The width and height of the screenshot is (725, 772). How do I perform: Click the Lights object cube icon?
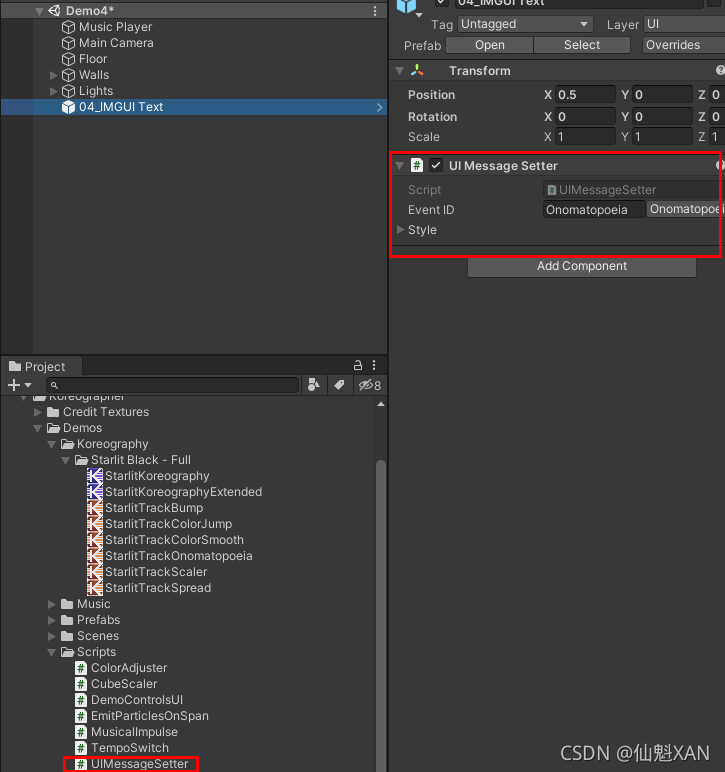click(68, 91)
